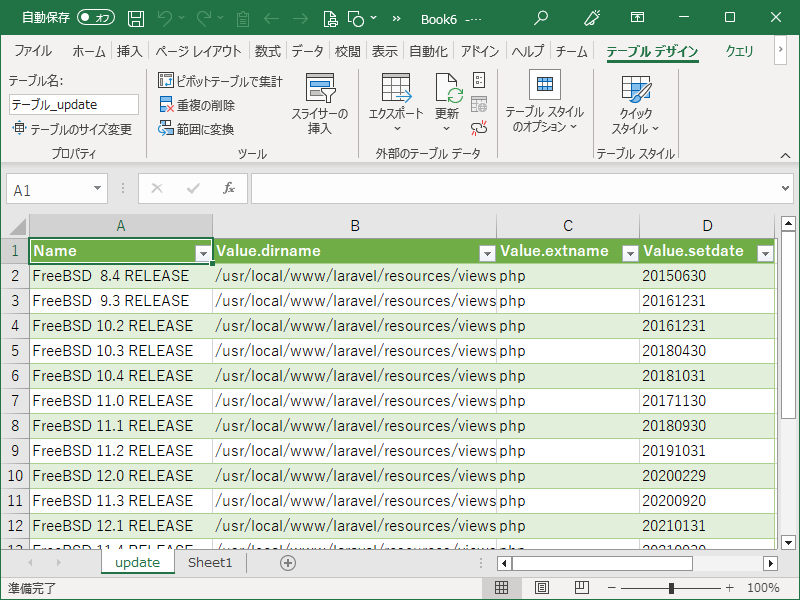The width and height of the screenshot is (800, 600).
Task: Click the table properties icon
Action: pyautogui.click(x=479, y=80)
